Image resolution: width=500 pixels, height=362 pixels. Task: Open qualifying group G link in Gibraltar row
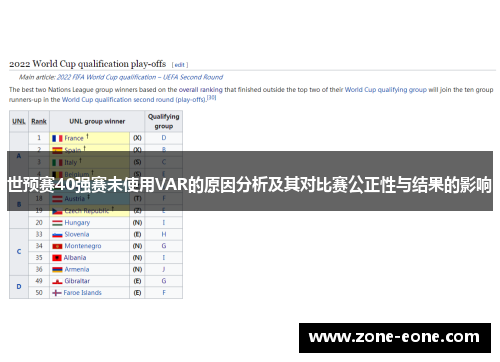point(164,281)
